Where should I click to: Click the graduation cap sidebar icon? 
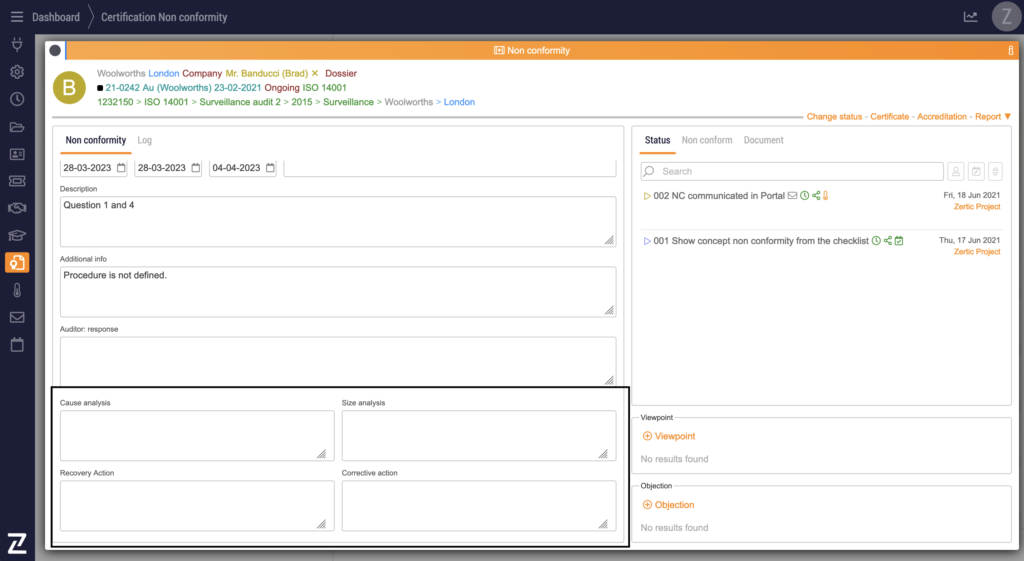[x=17, y=236]
